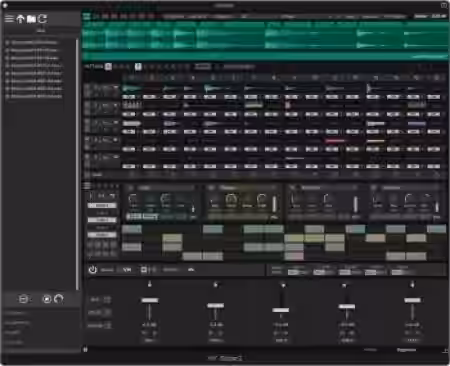450x366 pixels.
Task: Click the file browser vertical scrollbar
Action: pos(77,165)
